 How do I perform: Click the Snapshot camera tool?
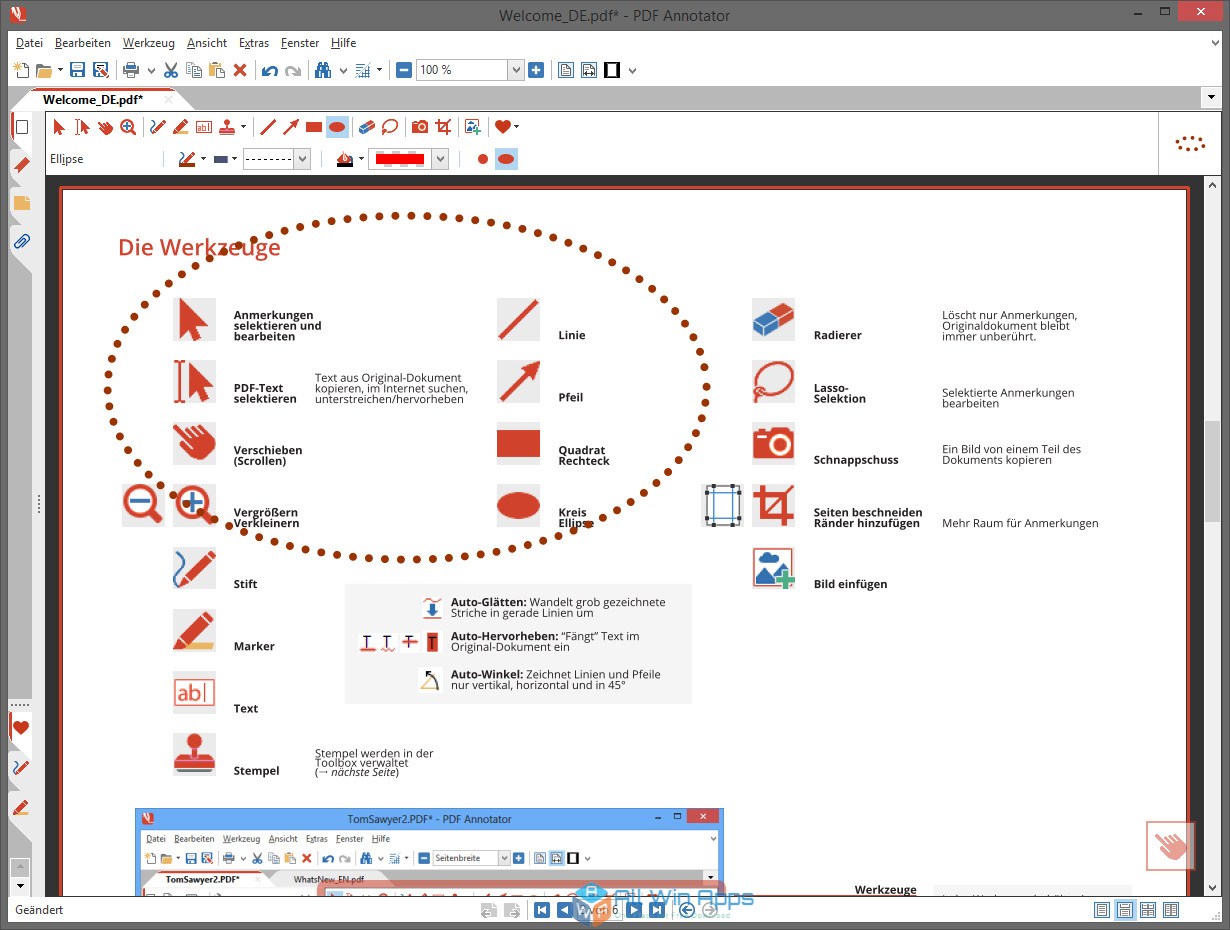pos(420,127)
